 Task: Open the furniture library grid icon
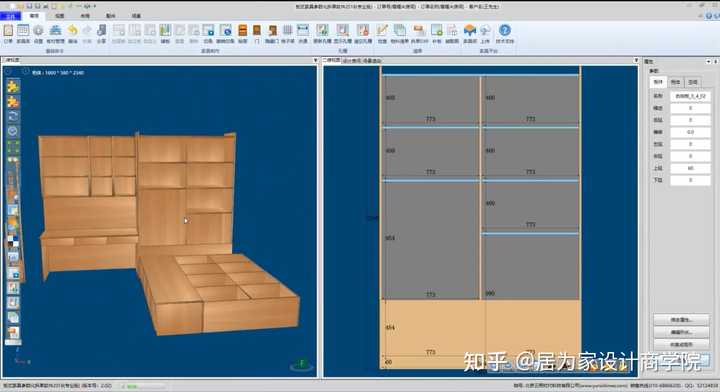click(x=23, y=31)
